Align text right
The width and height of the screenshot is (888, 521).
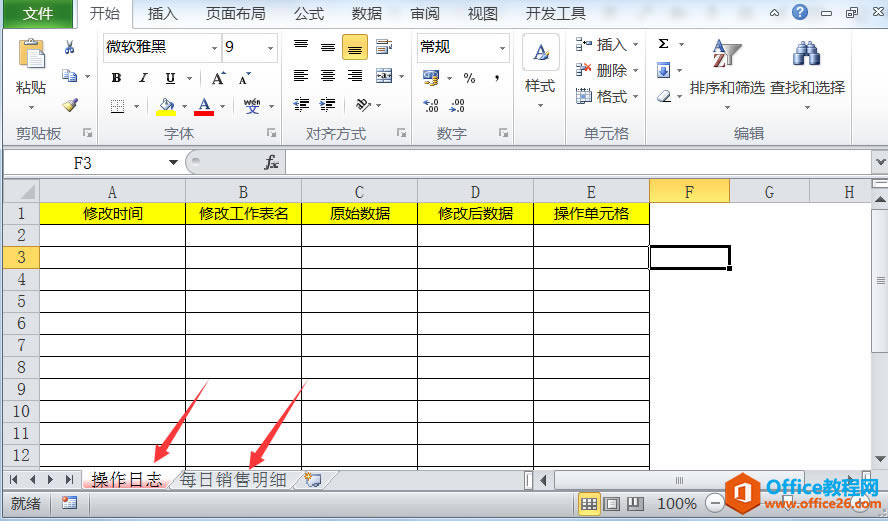click(x=355, y=76)
